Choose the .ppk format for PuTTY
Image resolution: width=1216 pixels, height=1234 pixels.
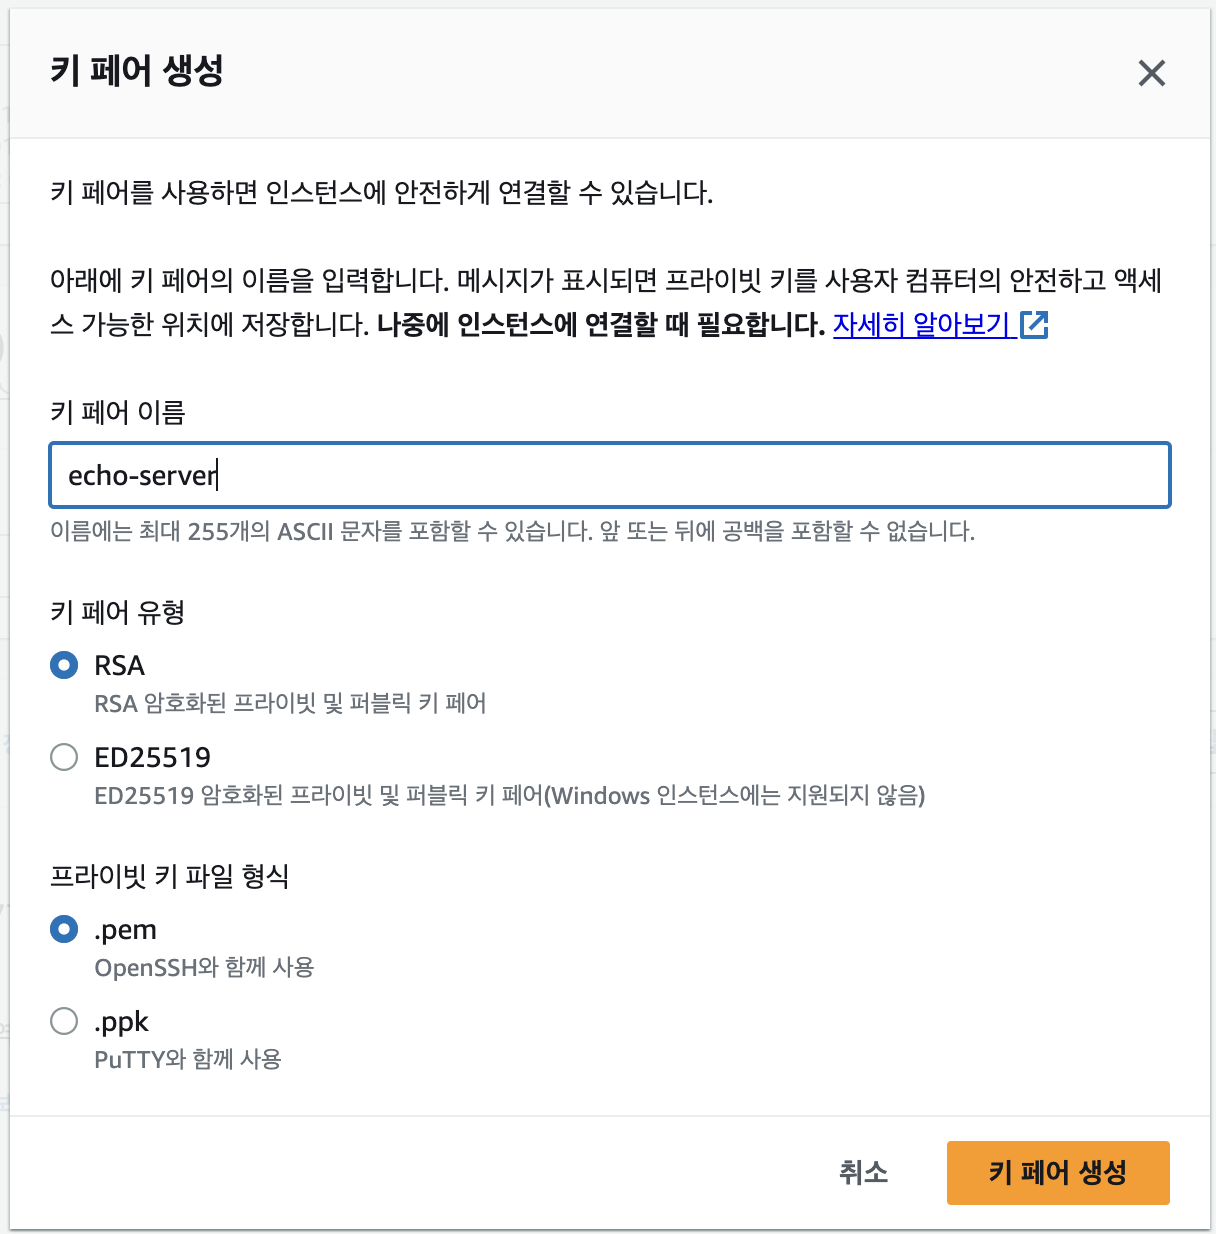pos(63,1021)
